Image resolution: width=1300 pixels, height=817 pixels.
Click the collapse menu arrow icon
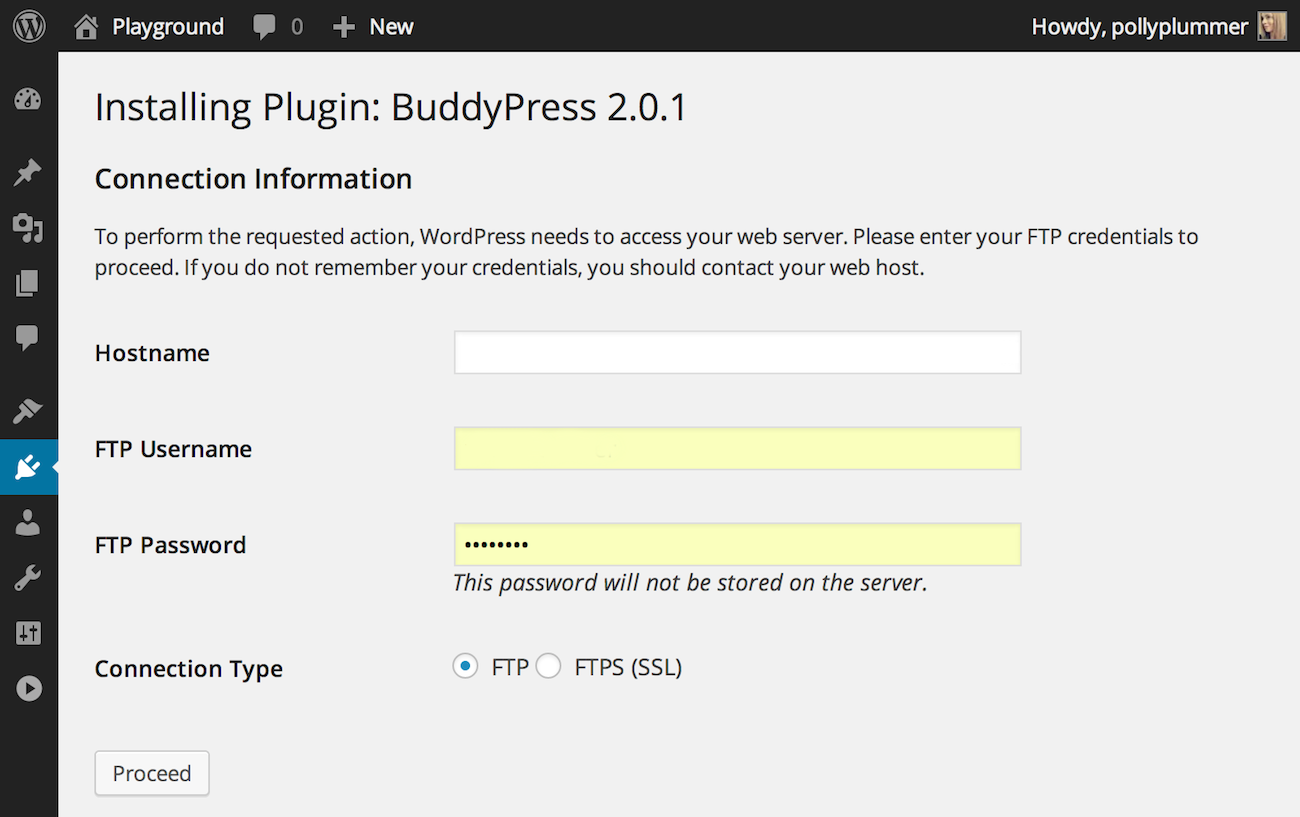tap(28, 688)
